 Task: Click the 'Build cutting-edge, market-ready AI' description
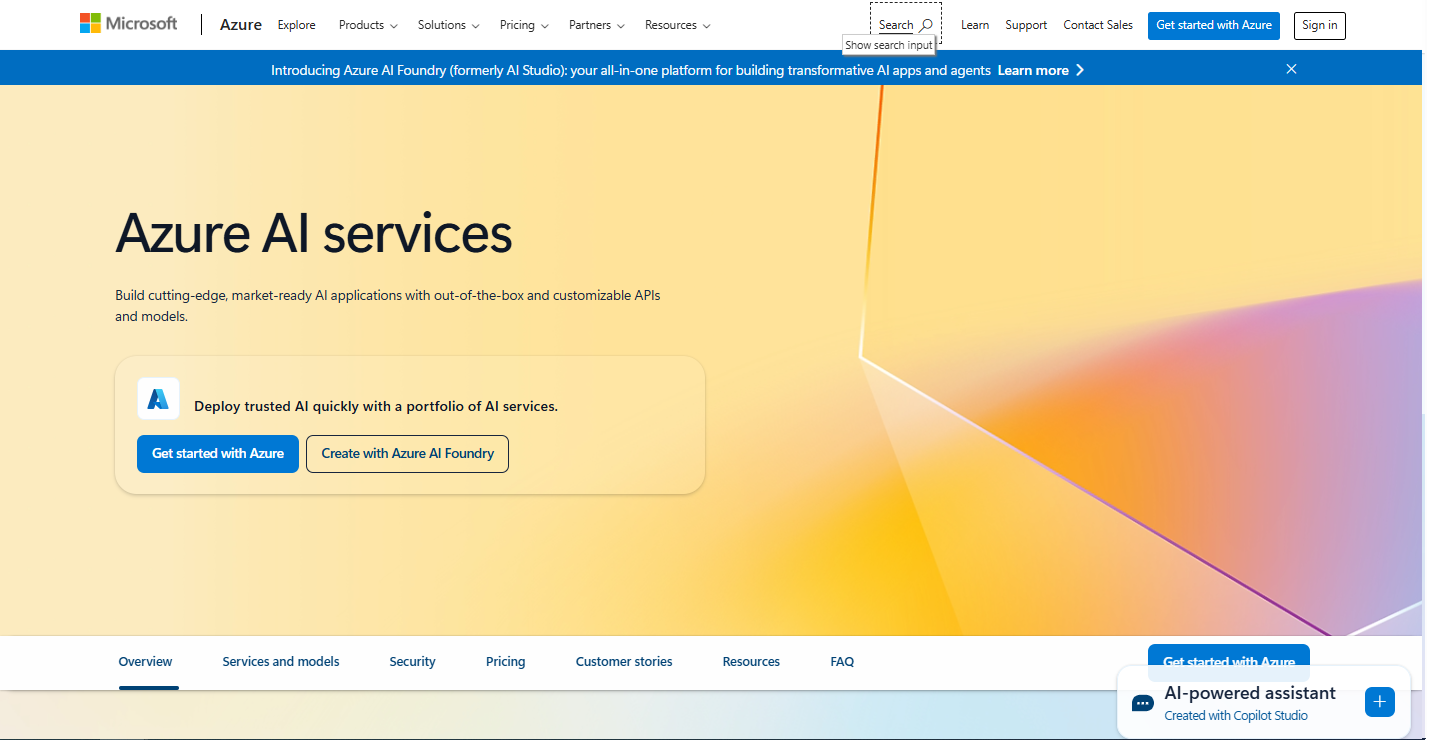388,306
